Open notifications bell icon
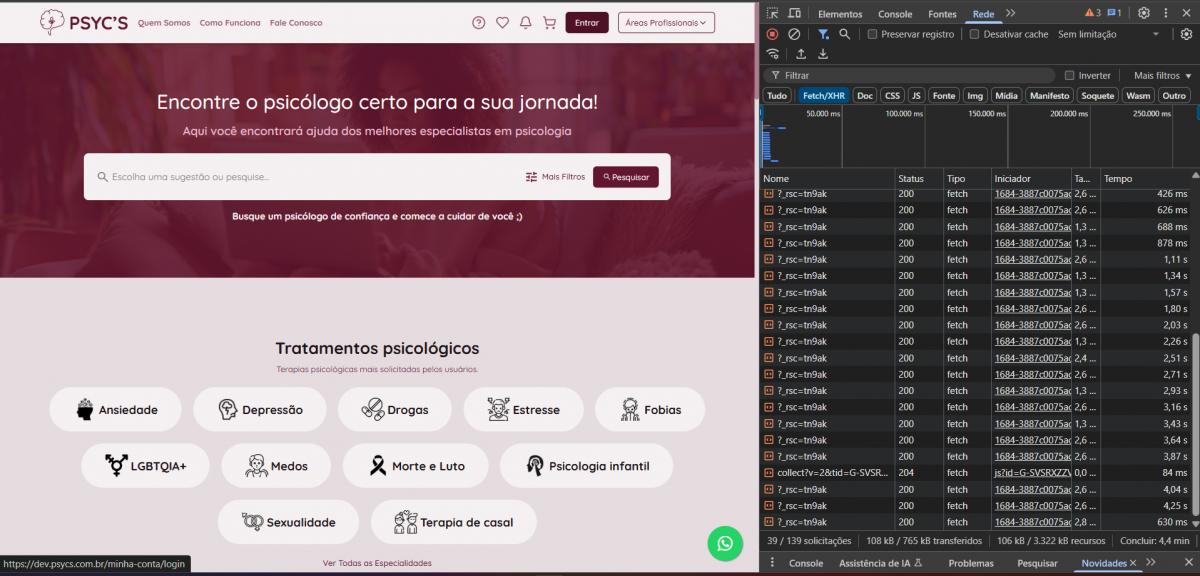 526,23
